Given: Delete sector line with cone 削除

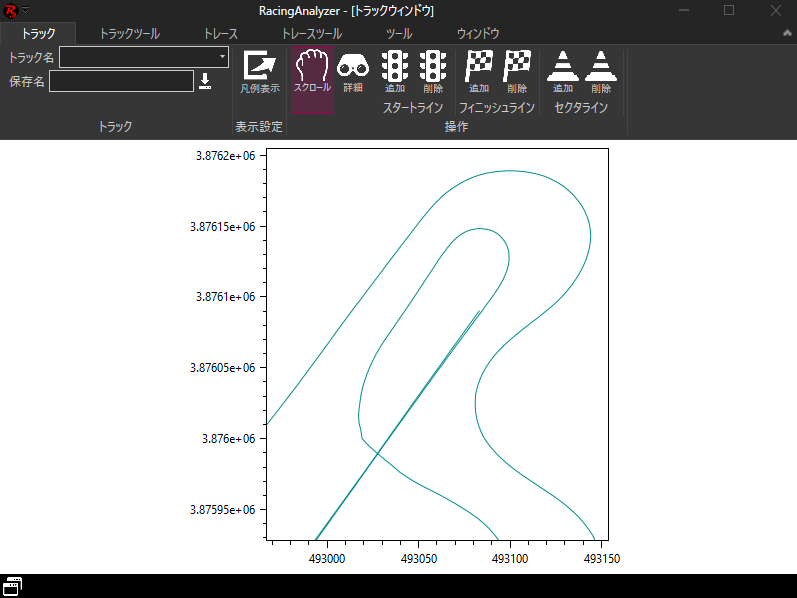Looking at the screenshot, I should coord(601,72).
